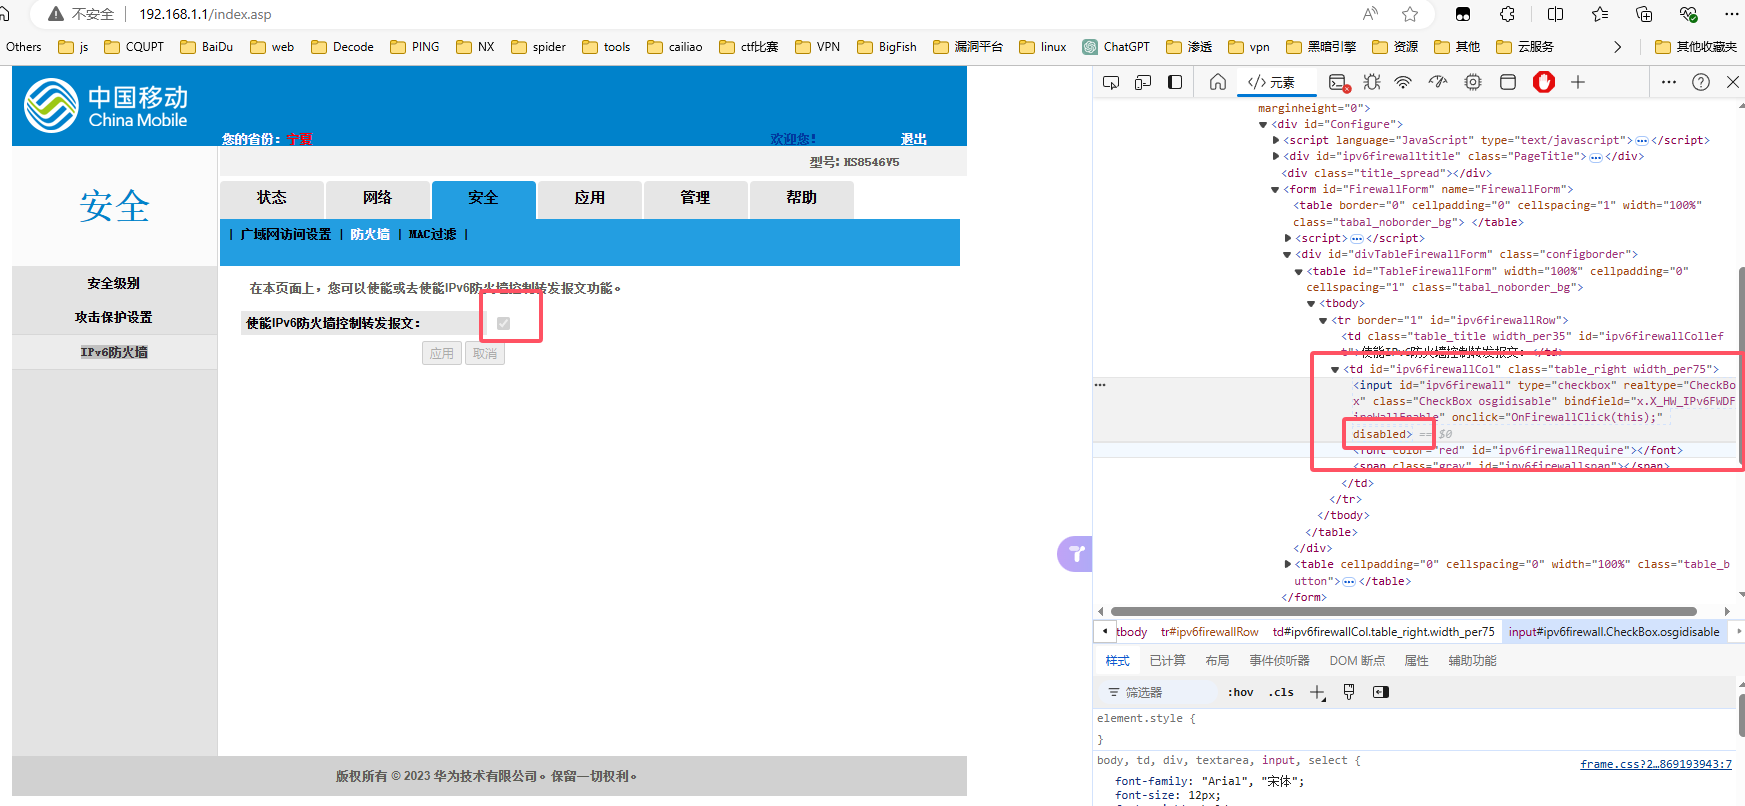The height and width of the screenshot is (806, 1745).
Task: Open the 攻击保护设置 sidebar link
Action: 114,317
